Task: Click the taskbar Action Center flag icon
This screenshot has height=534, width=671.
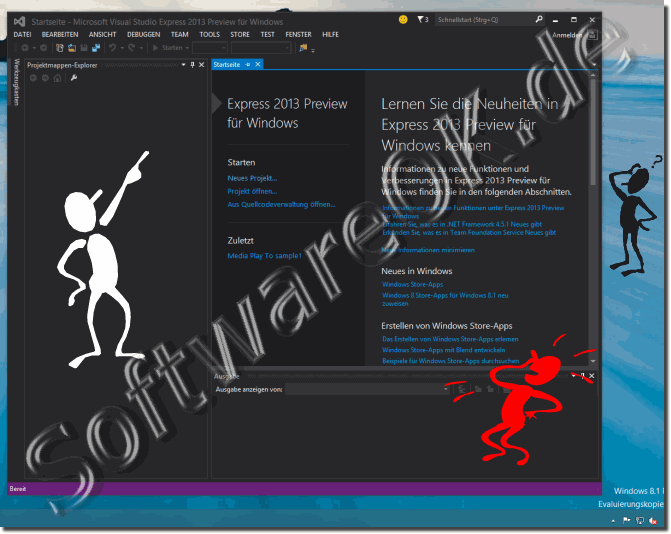Action: pos(626,521)
